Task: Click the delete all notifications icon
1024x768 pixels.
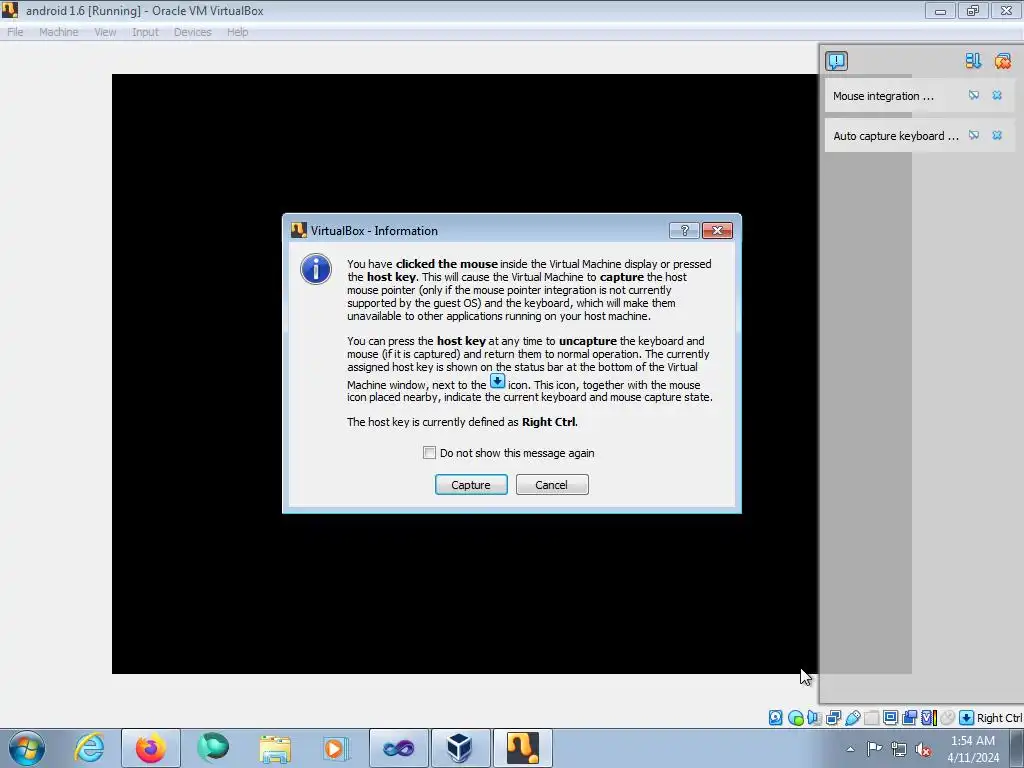Action: [x=1002, y=61]
